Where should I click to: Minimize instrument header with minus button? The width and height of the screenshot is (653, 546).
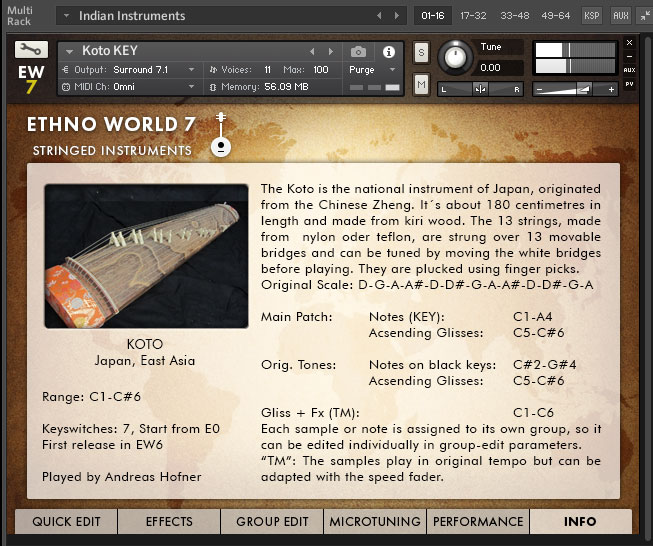[629, 56]
